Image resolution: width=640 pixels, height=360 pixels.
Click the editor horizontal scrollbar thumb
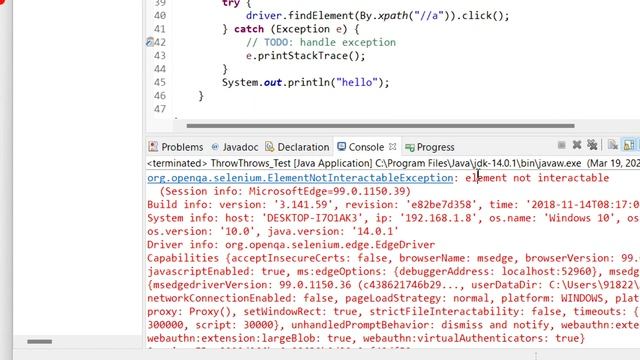coord(380,126)
